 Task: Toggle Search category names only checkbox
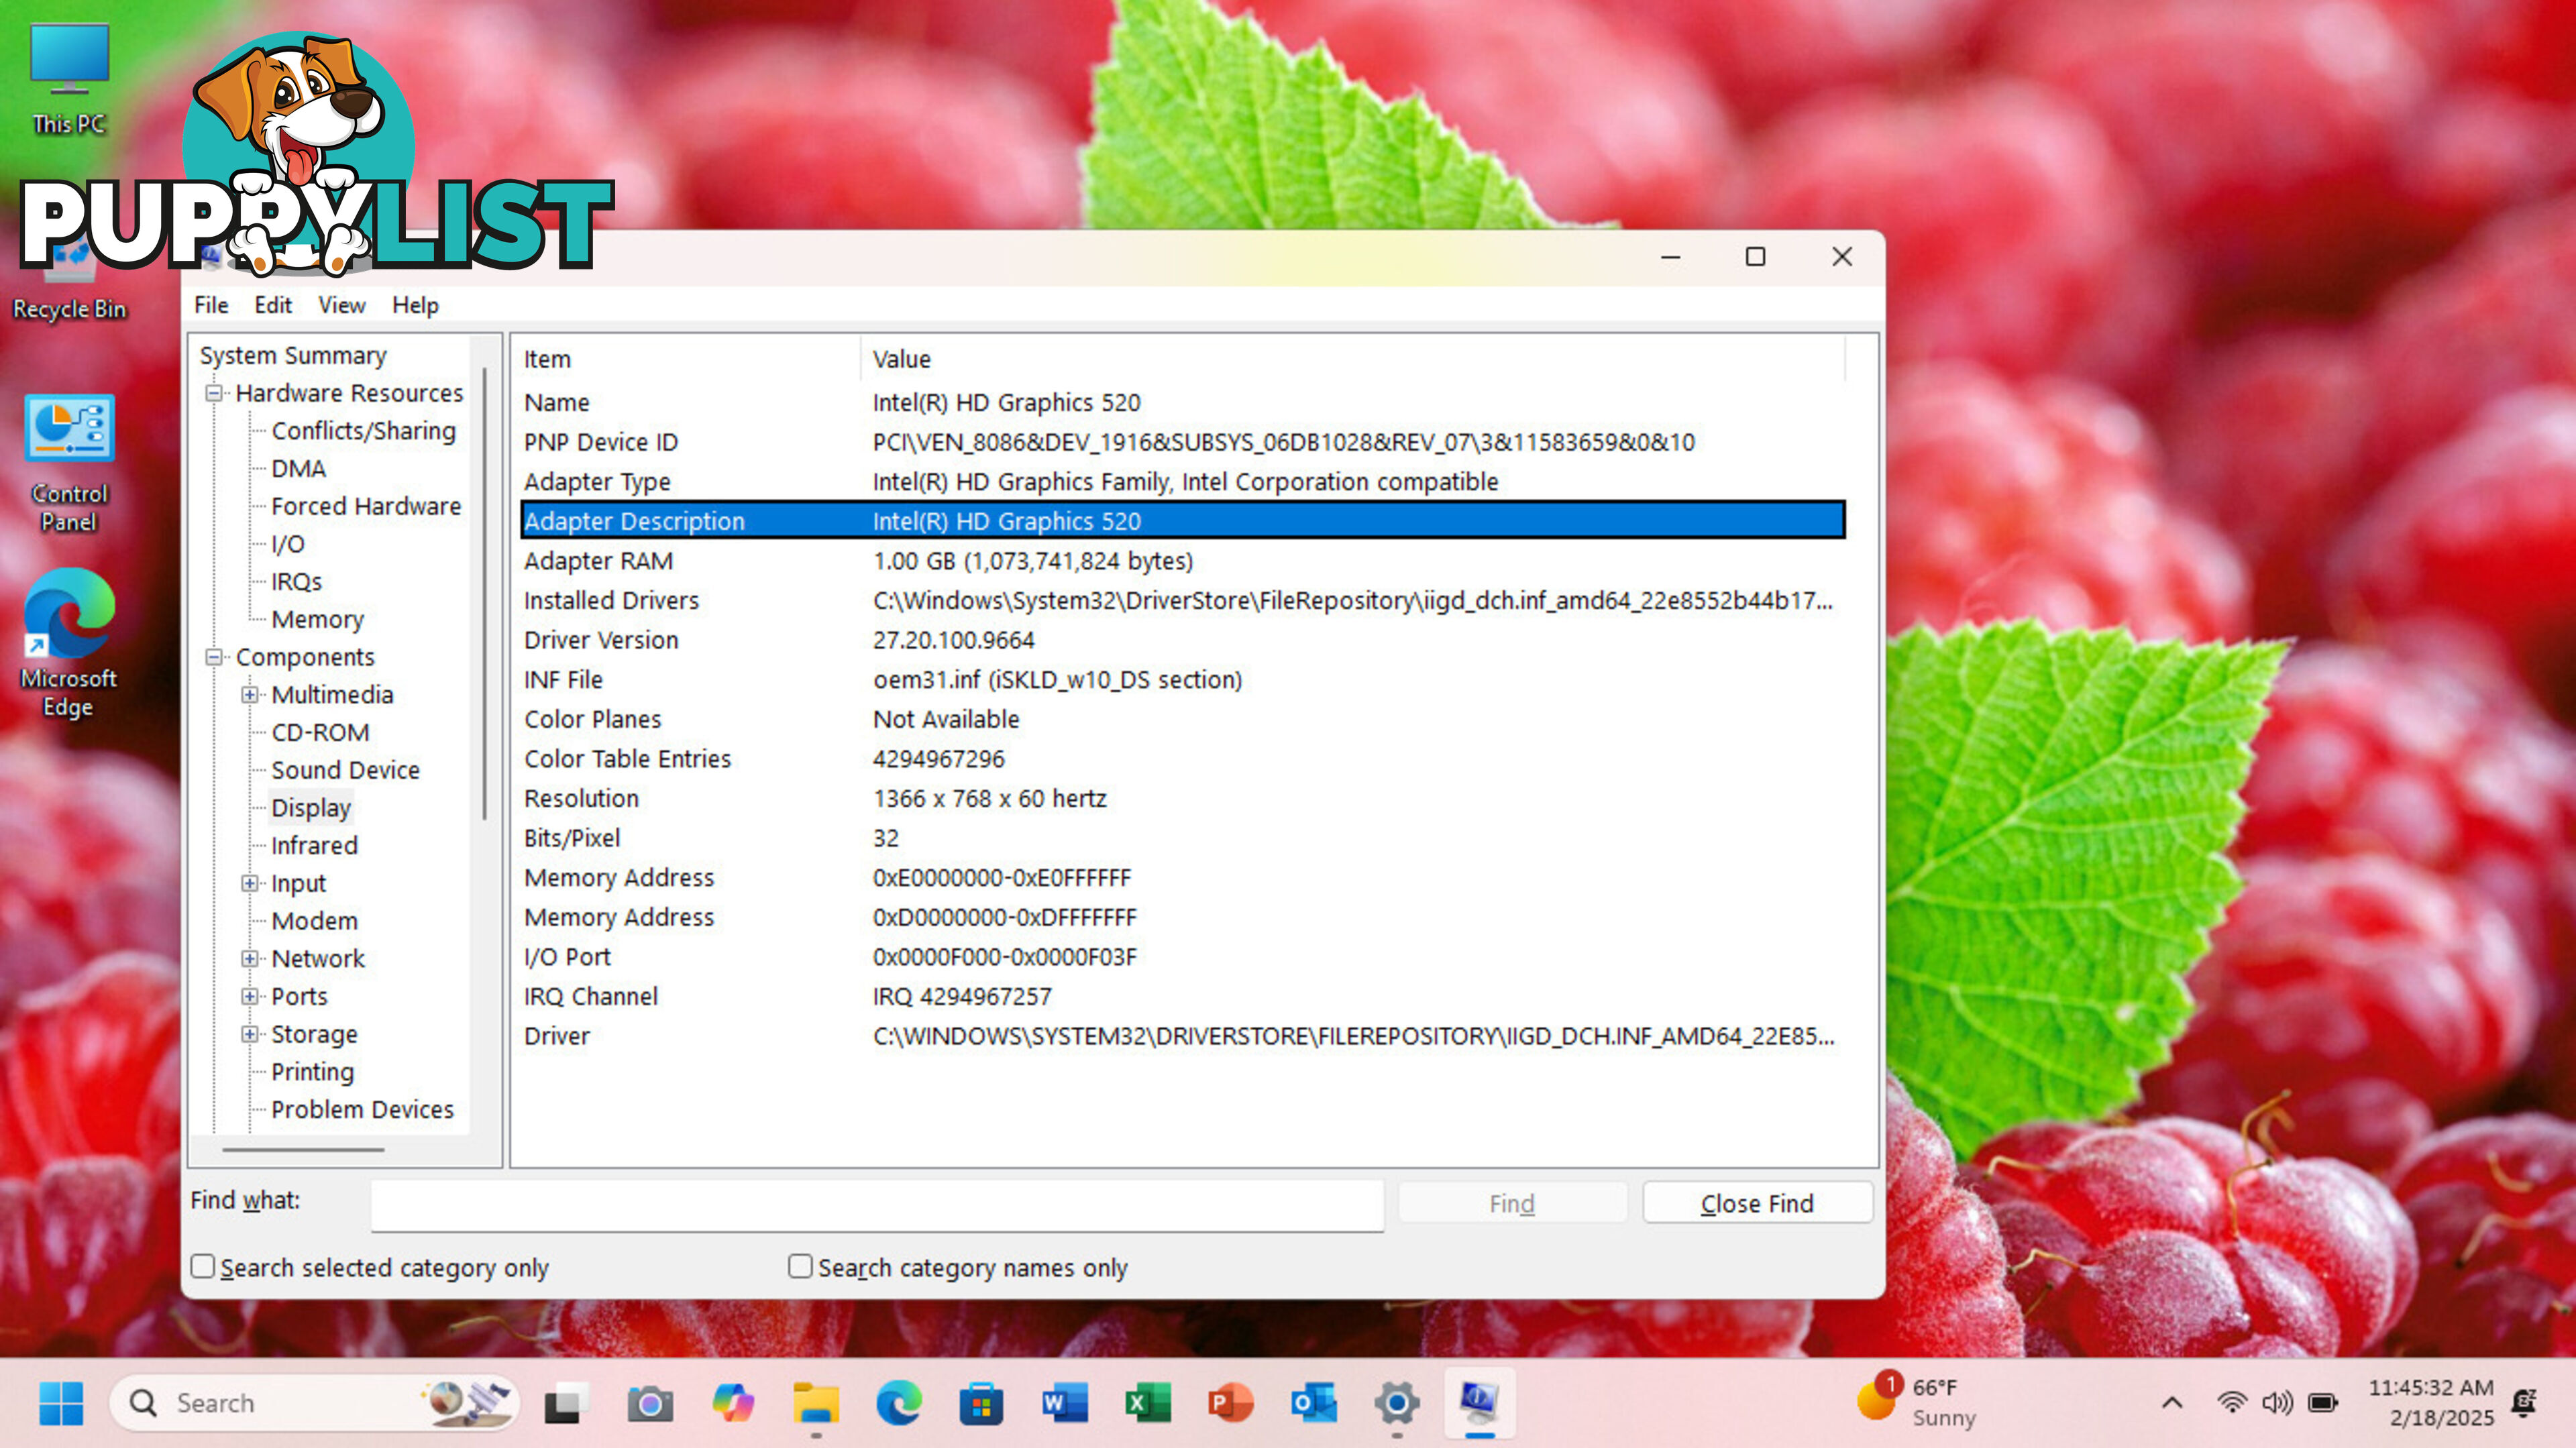click(x=800, y=1266)
